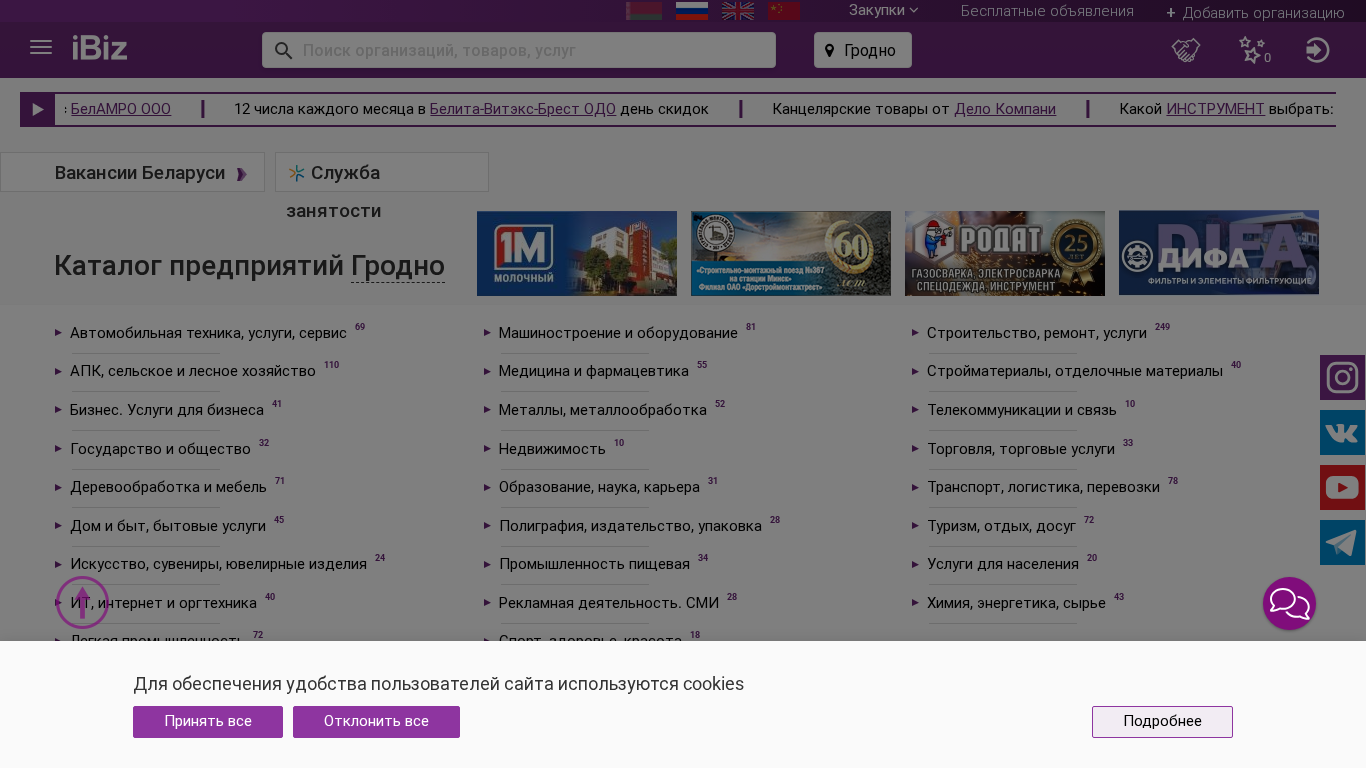Open the Строительно-монтажный поезд banner

(x=791, y=253)
